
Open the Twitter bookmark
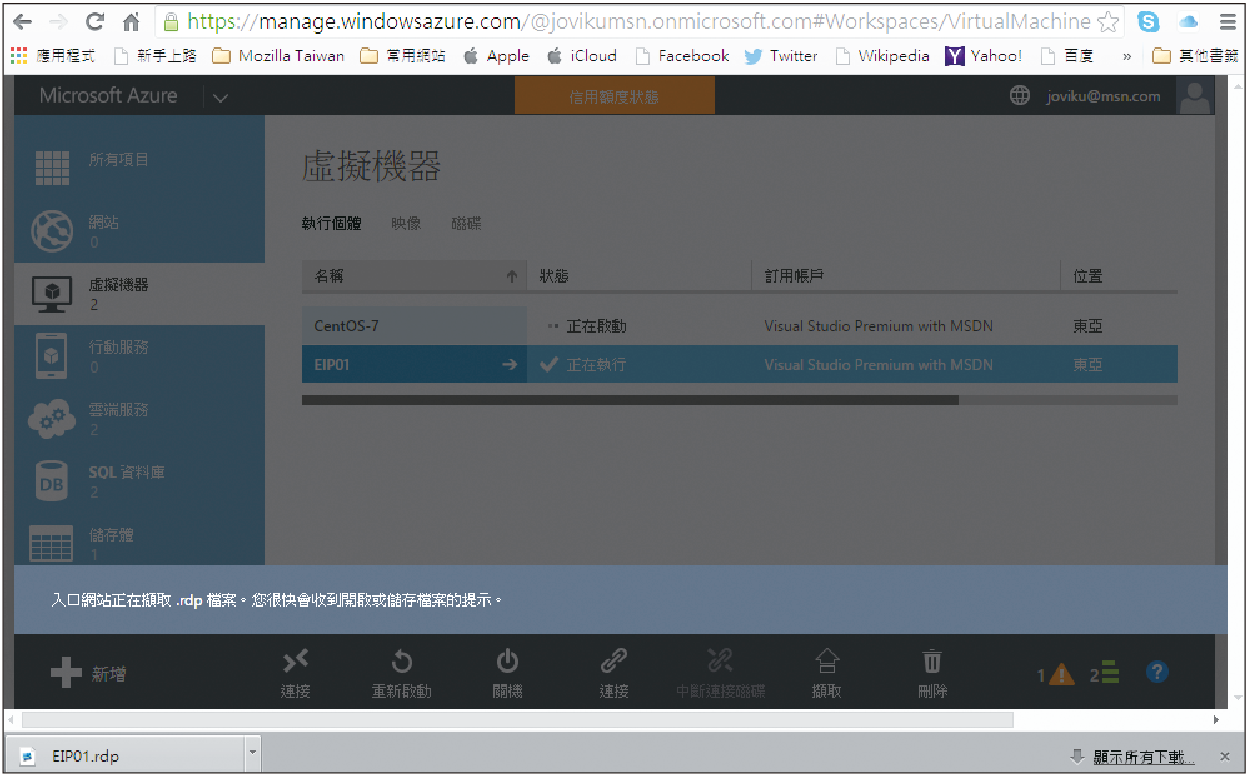pos(781,56)
